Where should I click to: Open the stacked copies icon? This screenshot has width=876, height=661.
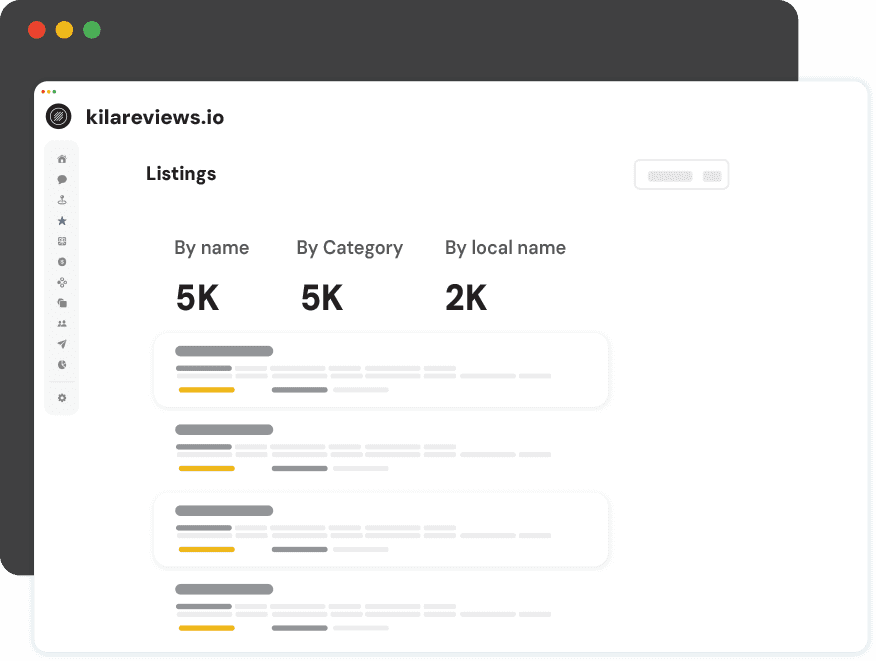[62, 303]
